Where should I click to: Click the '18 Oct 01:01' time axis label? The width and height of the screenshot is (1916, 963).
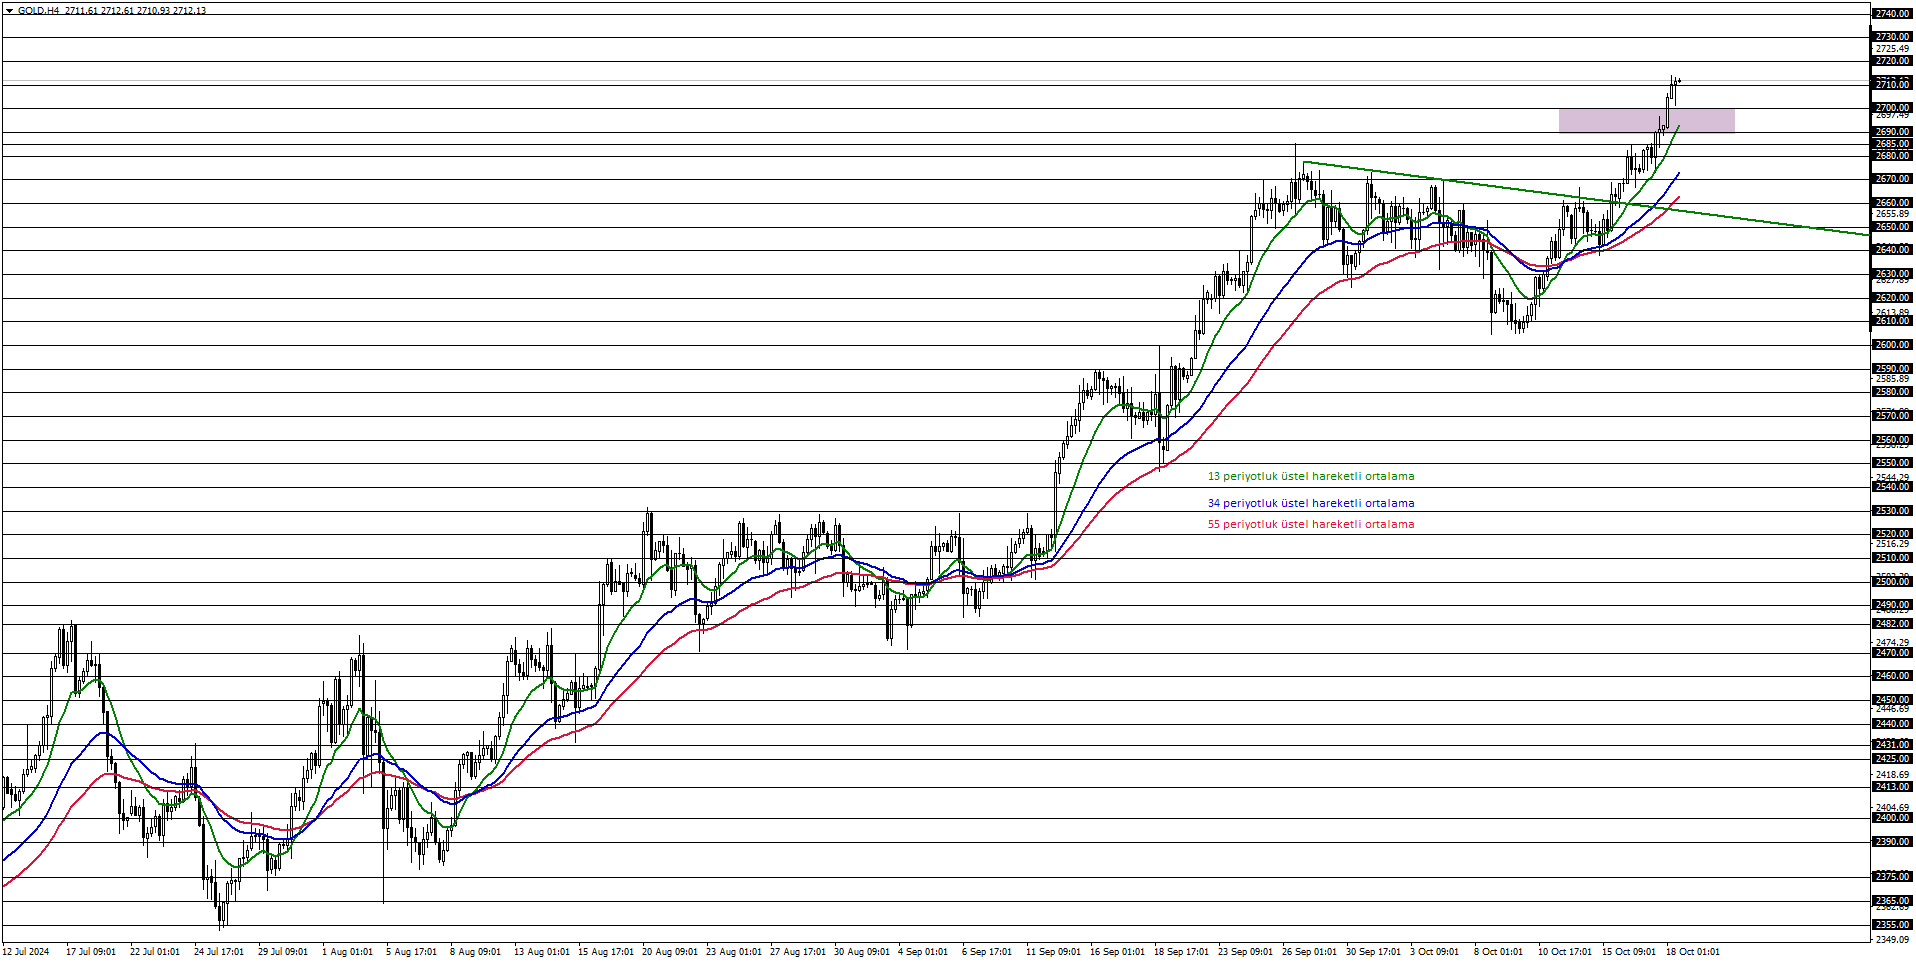1693,952
